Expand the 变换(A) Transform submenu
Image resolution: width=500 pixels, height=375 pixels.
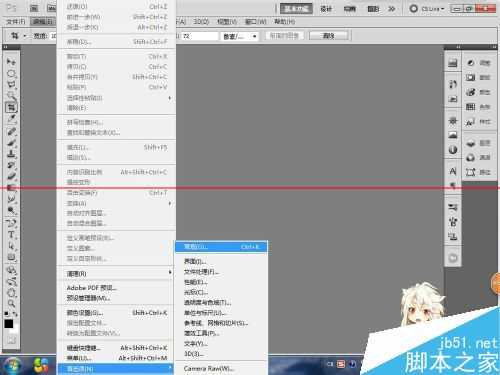click(x=116, y=203)
